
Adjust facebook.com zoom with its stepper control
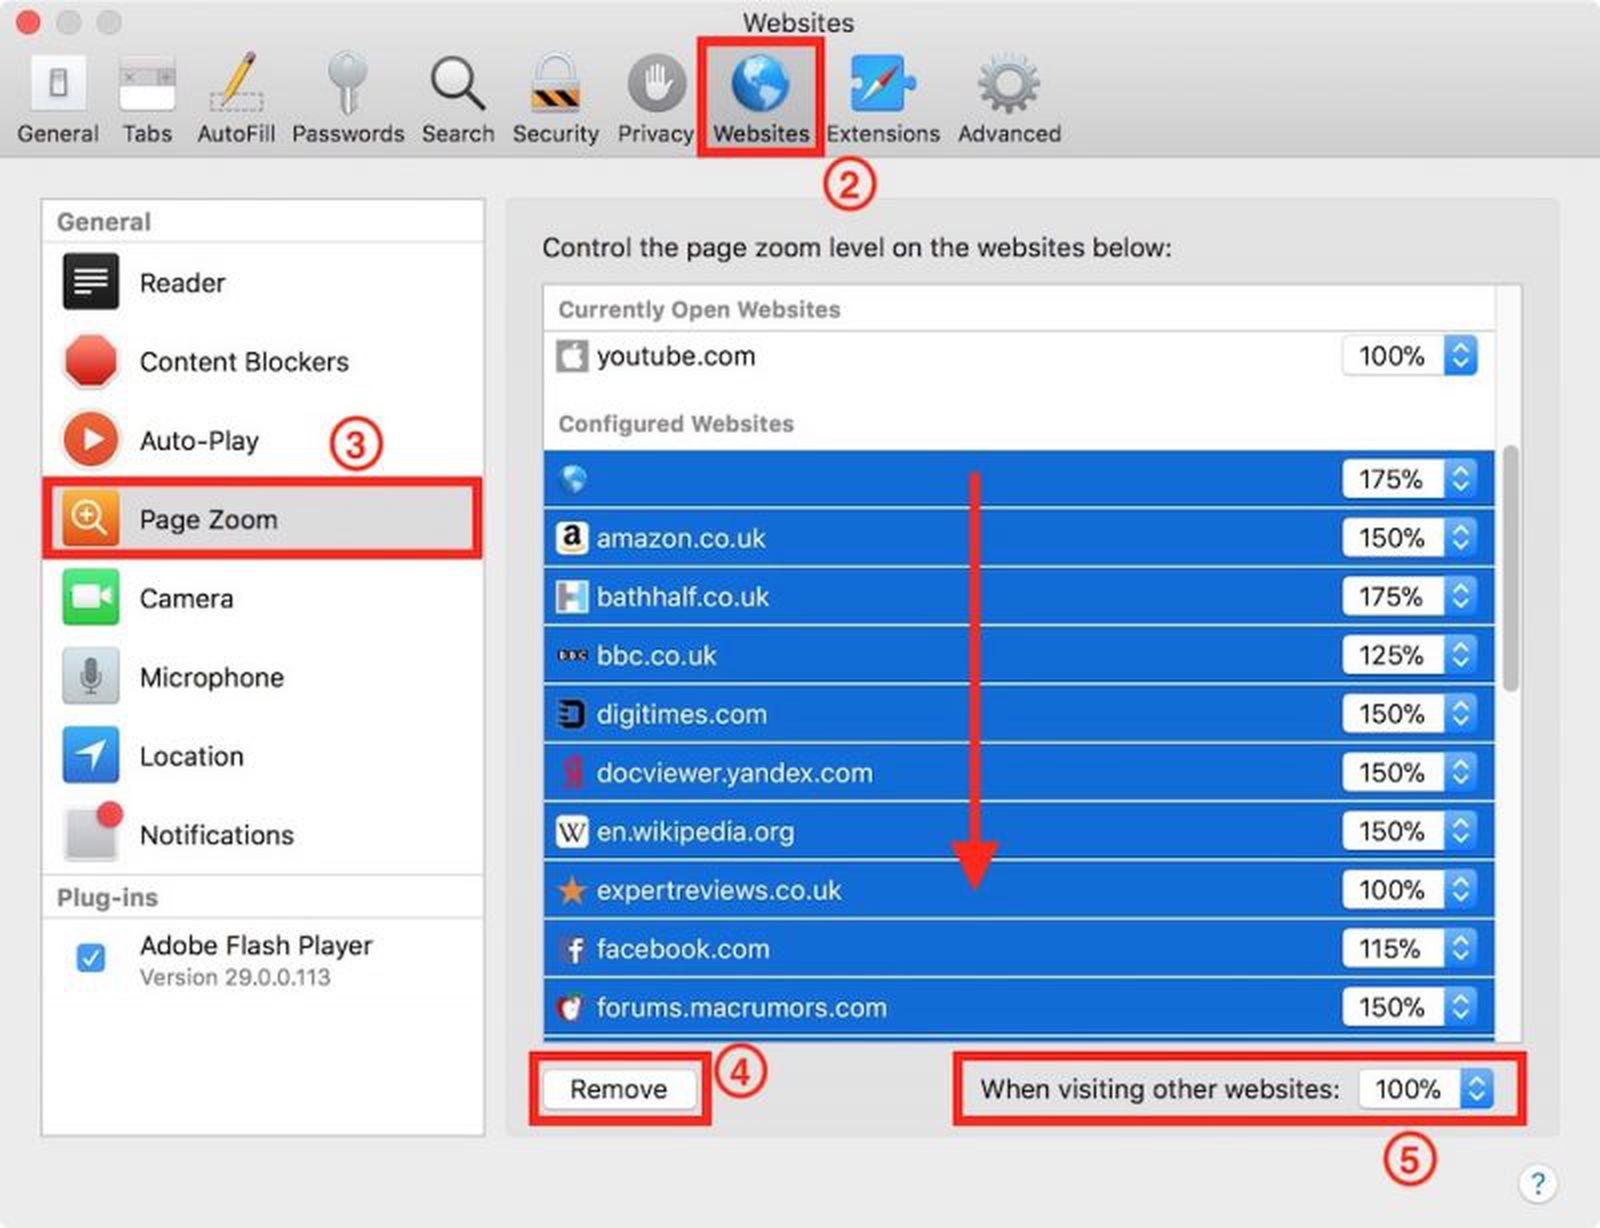[x=1460, y=948]
